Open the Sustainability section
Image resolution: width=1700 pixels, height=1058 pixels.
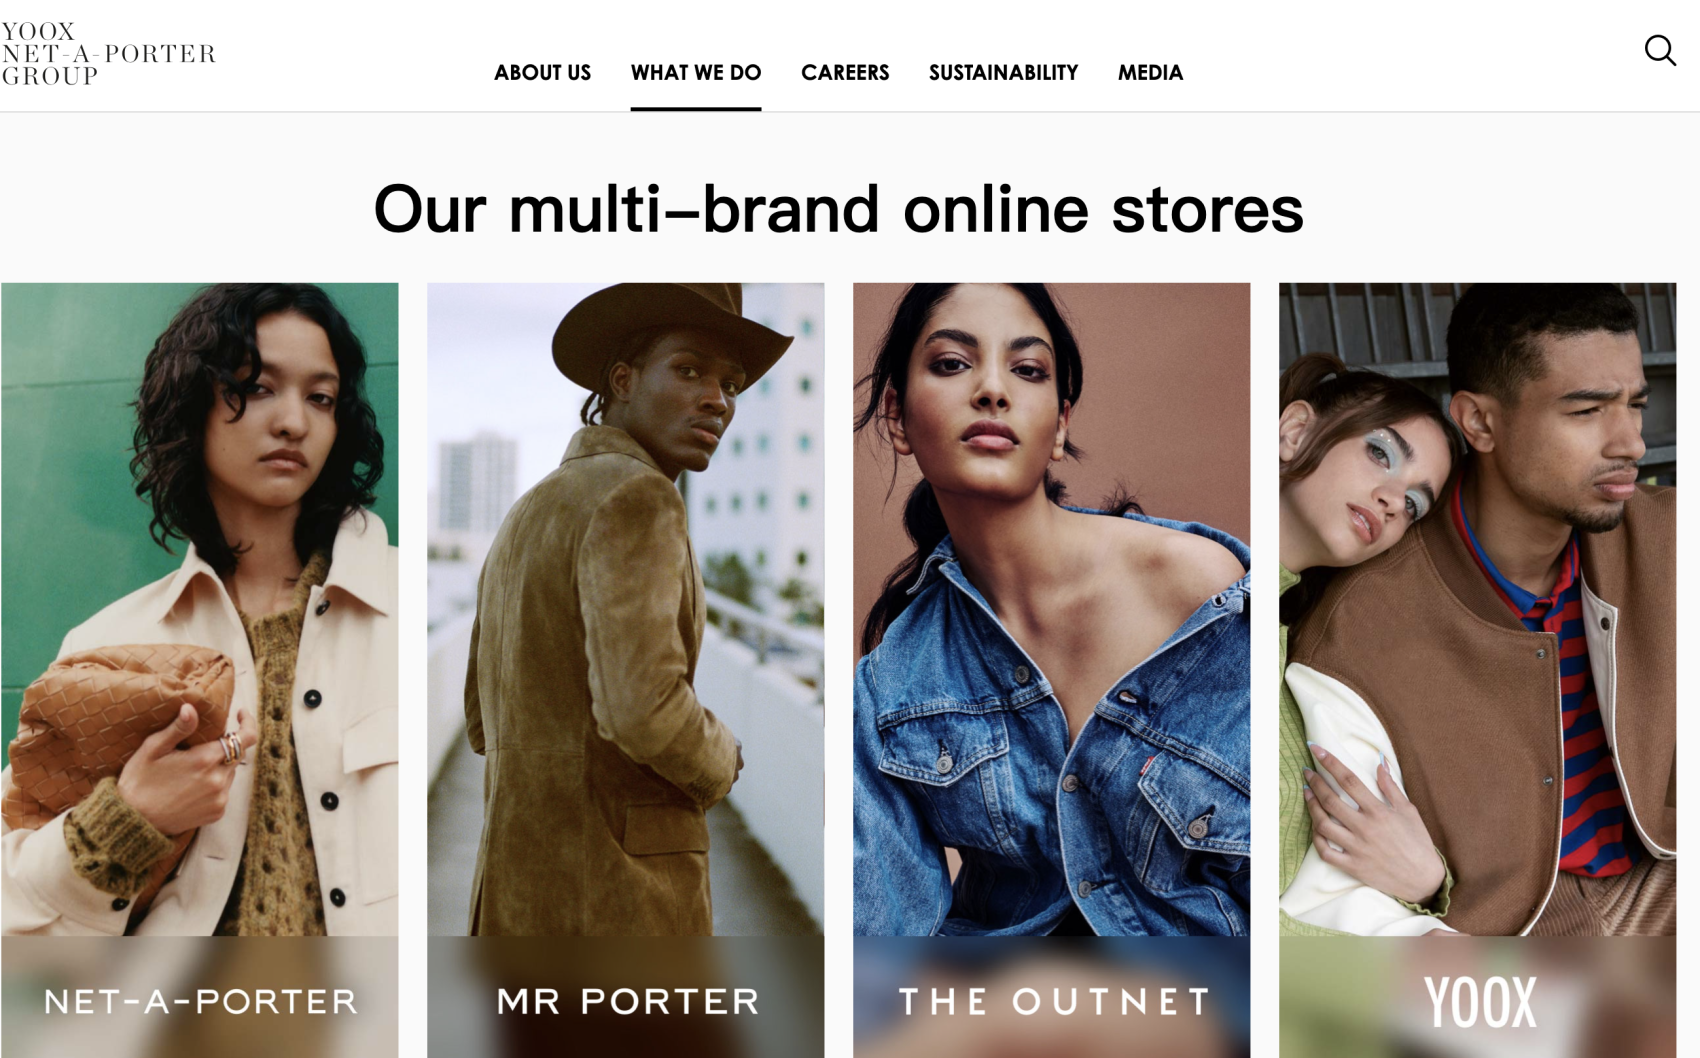click(1003, 73)
